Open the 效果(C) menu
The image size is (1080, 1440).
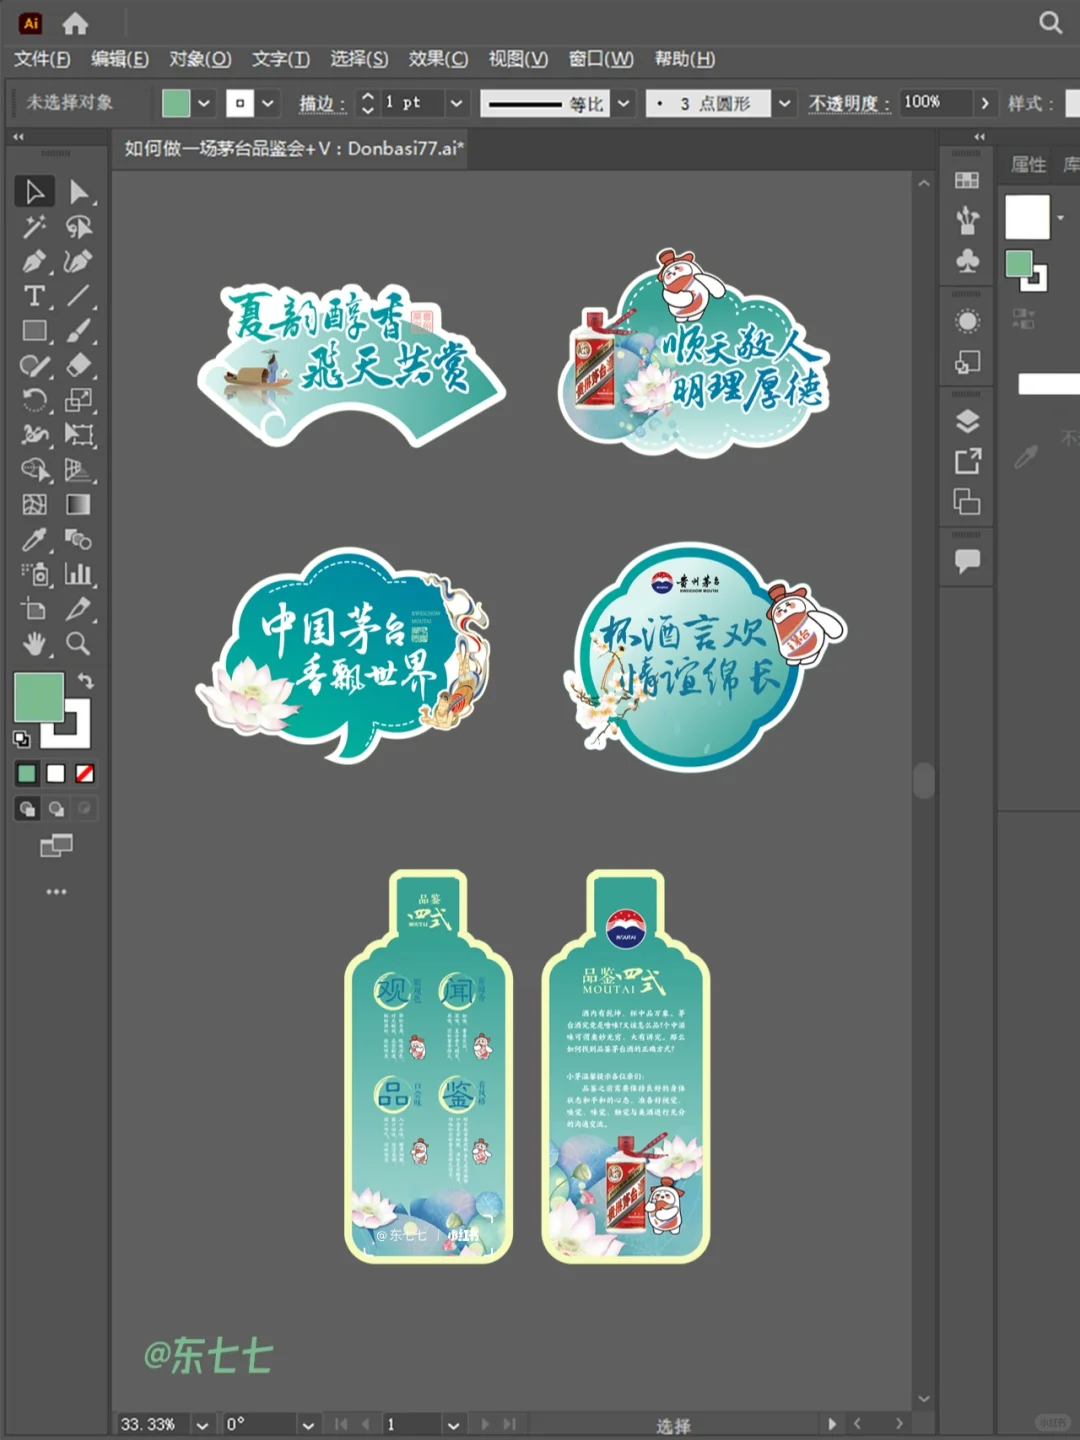[438, 59]
